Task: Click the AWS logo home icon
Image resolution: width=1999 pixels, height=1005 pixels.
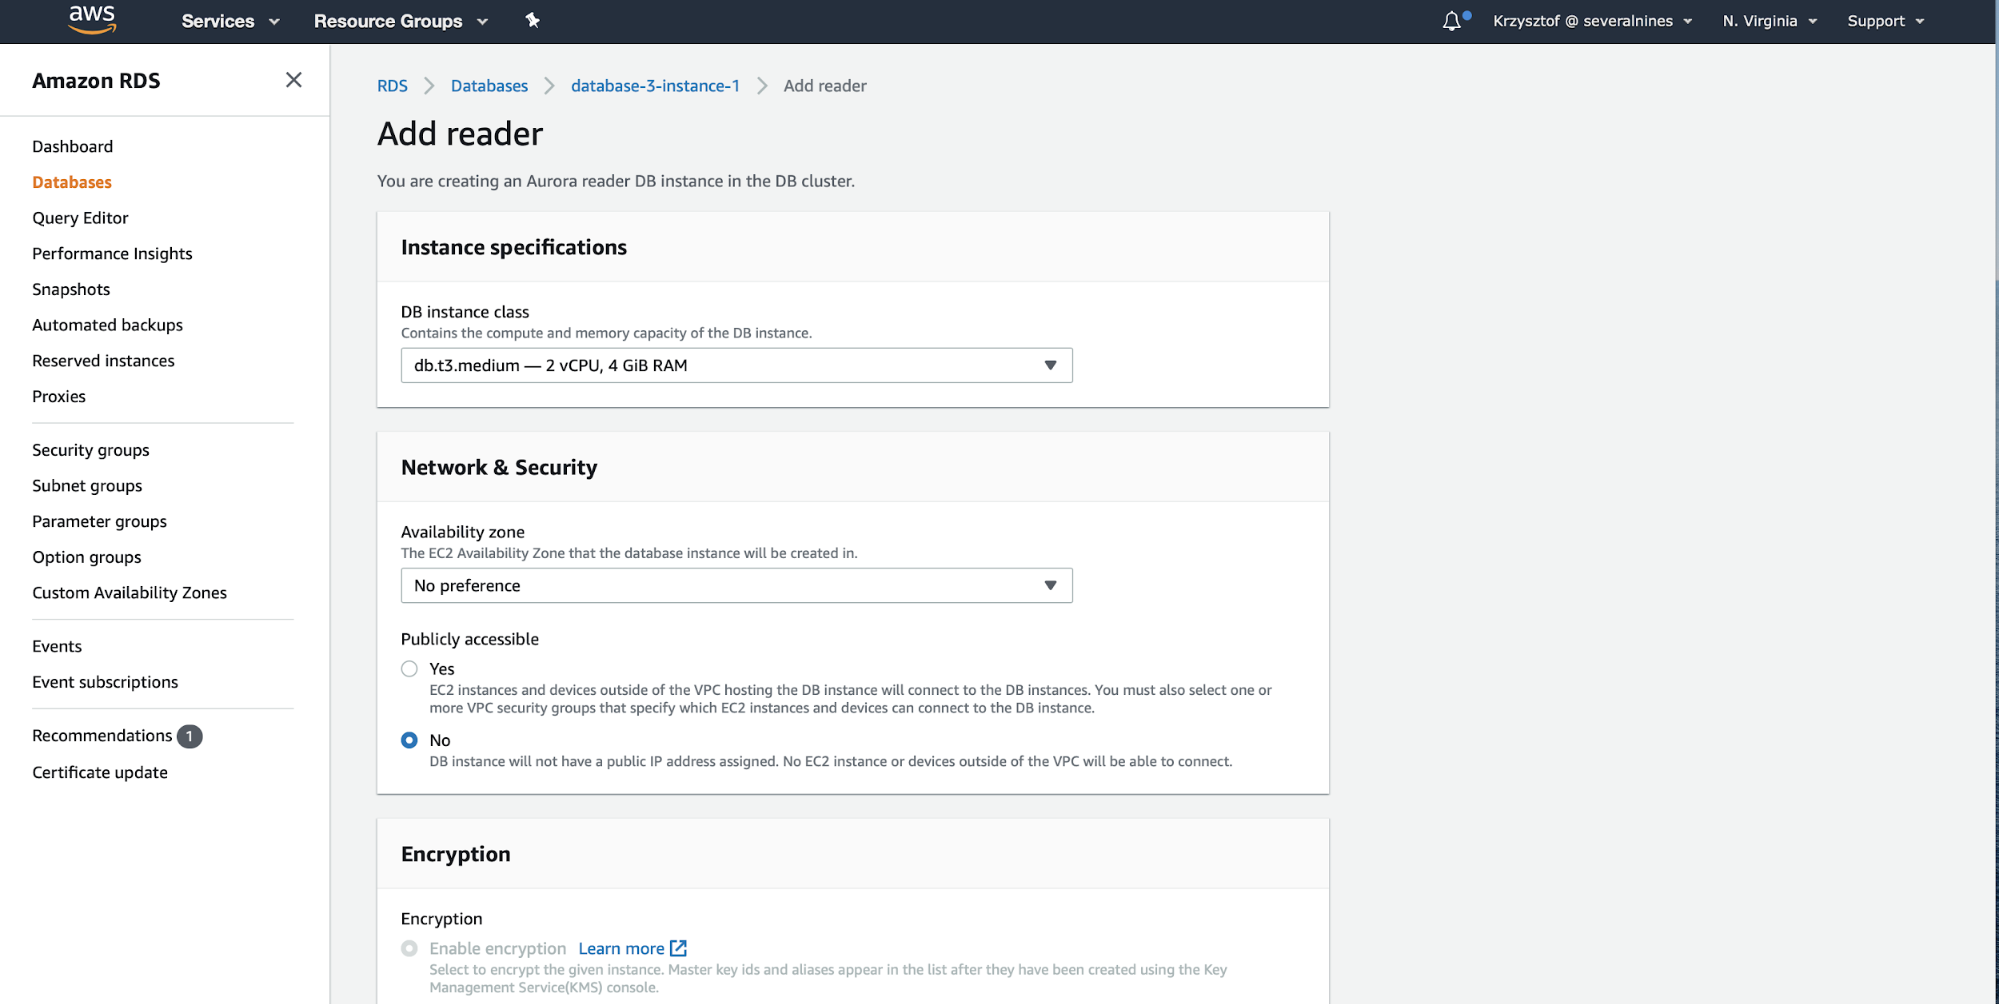Action: [x=92, y=20]
